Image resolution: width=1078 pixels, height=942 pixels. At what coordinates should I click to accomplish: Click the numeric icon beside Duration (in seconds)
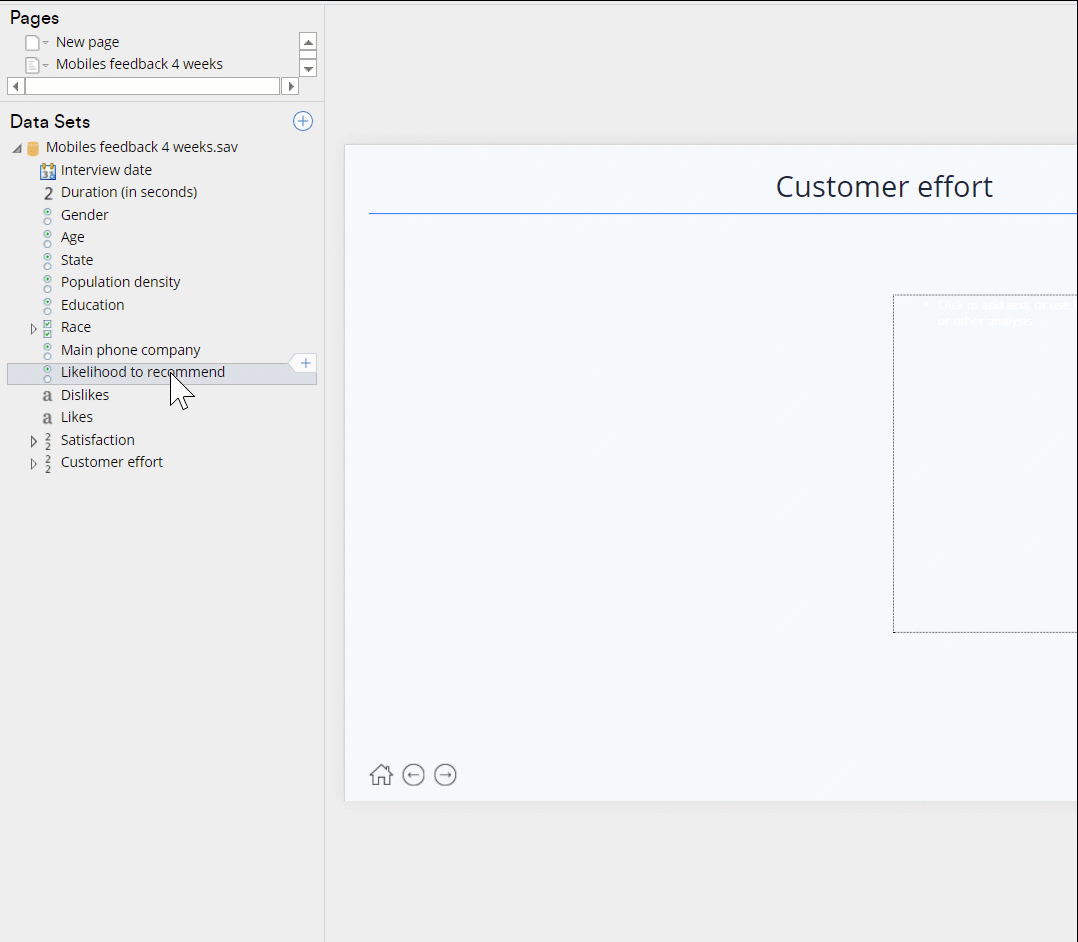click(x=46, y=192)
